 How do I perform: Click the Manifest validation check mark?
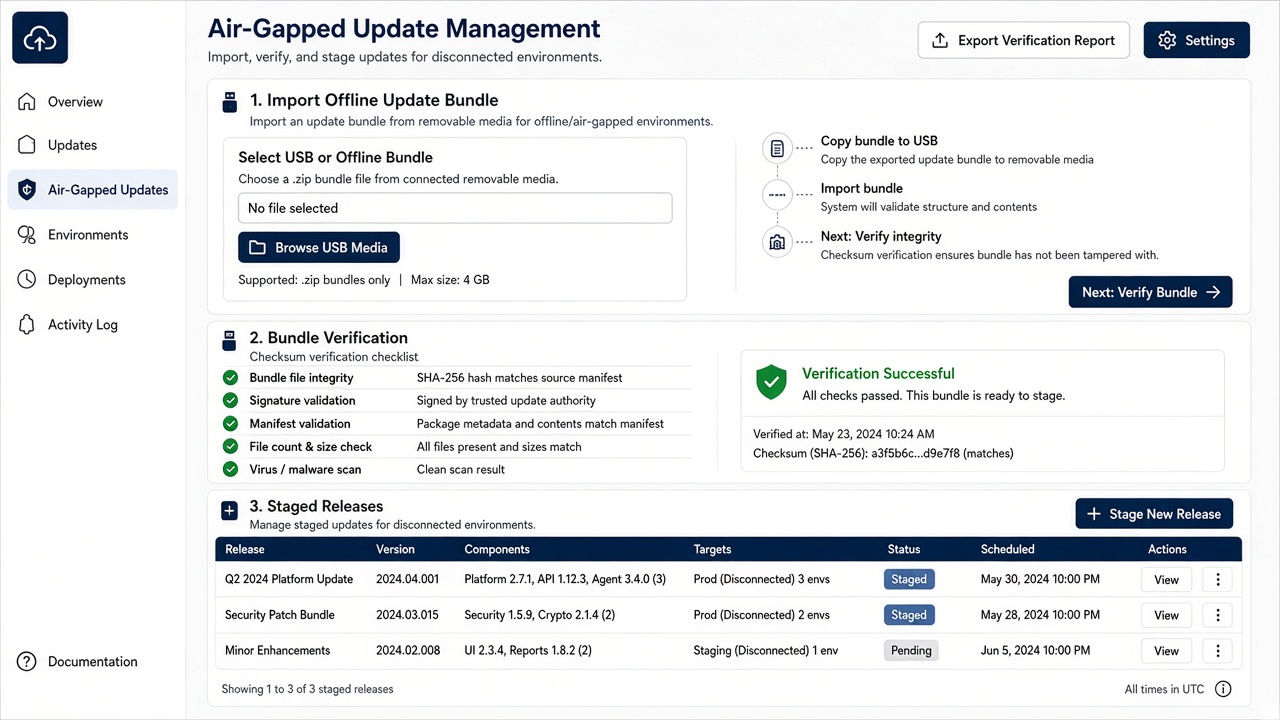[x=230, y=423]
